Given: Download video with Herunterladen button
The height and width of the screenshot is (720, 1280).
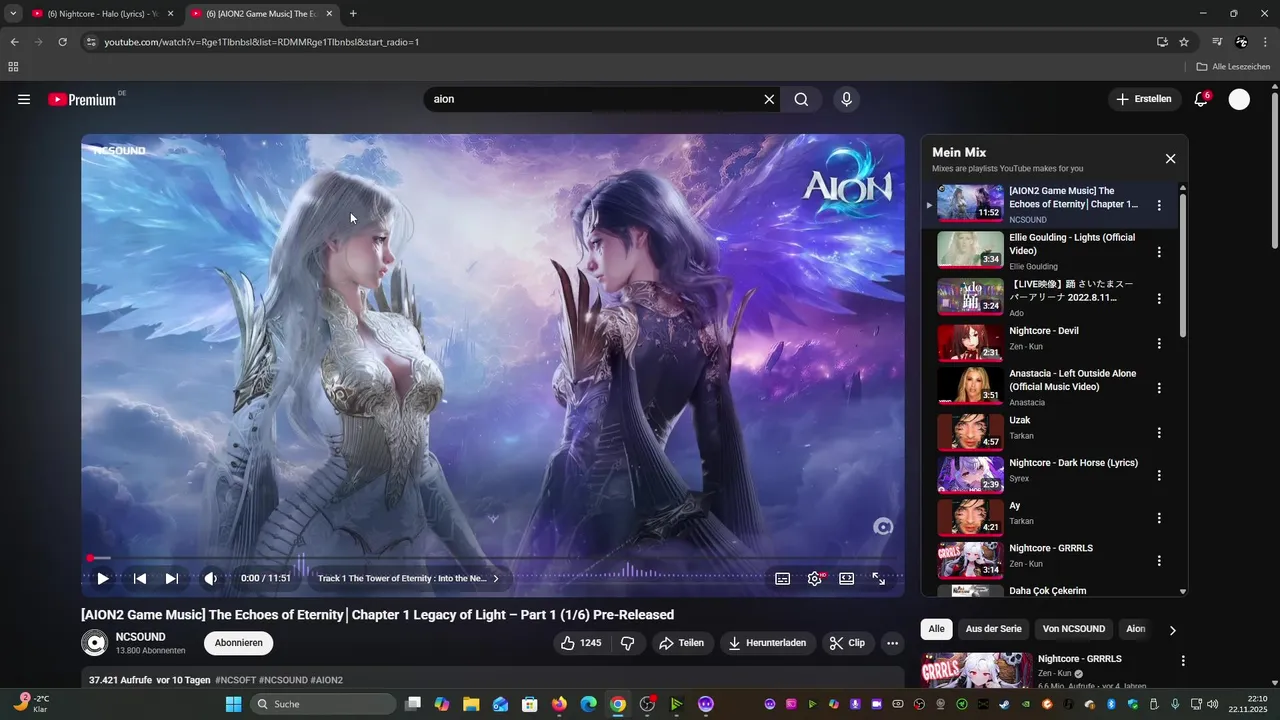Looking at the screenshot, I should (x=767, y=643).
